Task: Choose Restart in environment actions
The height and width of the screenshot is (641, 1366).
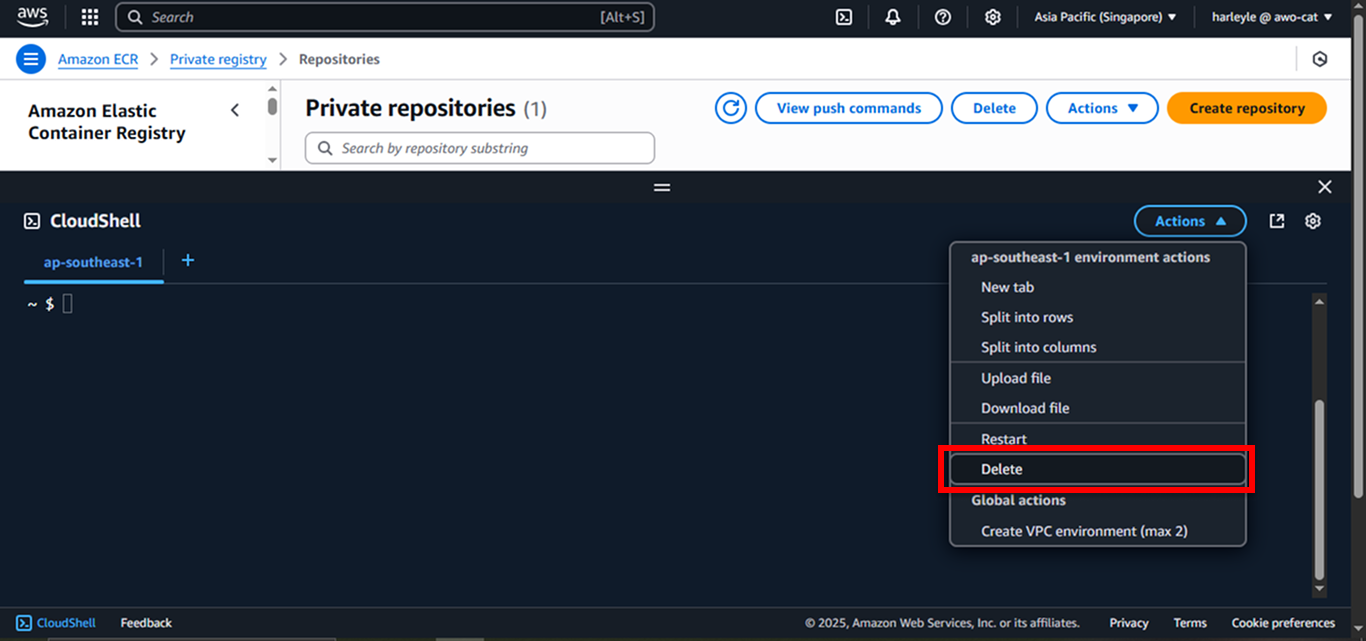Action: click(x=1098, y=439)
